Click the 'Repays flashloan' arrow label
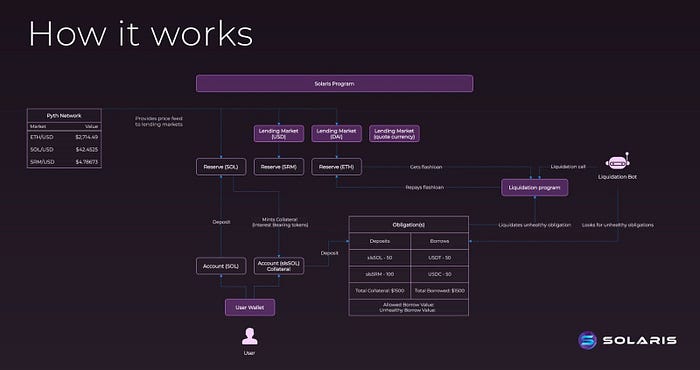Screen dimensions: 700x370 click(x=425, y=187)
